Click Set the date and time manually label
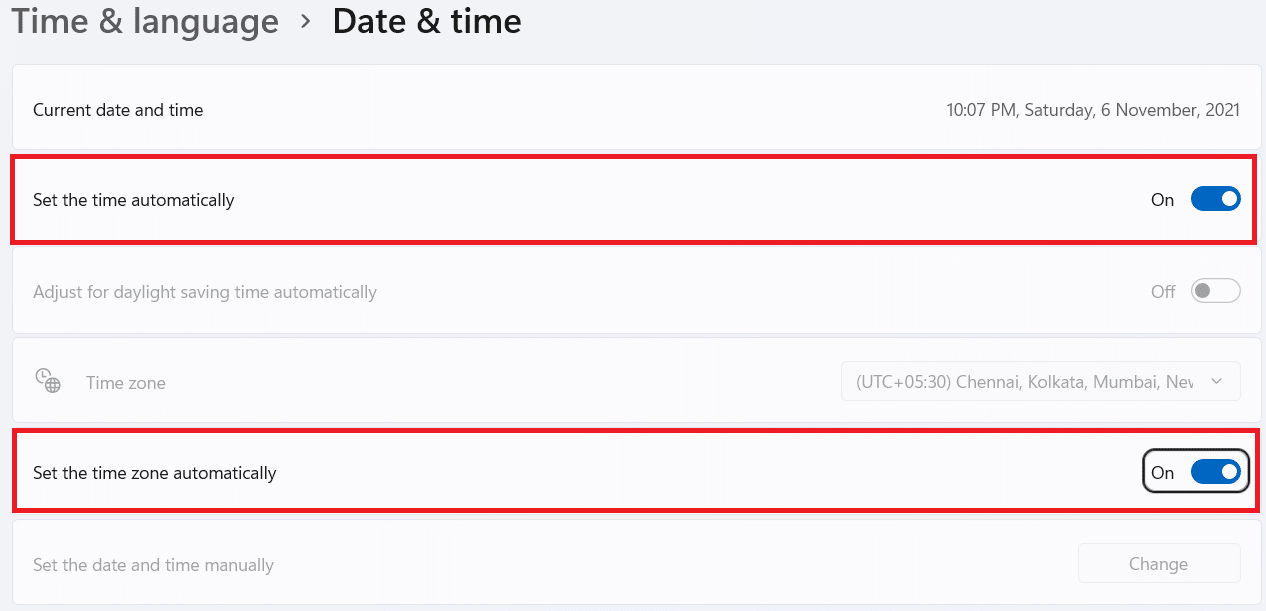This screenshot has width=1266, height=611. 153,565
